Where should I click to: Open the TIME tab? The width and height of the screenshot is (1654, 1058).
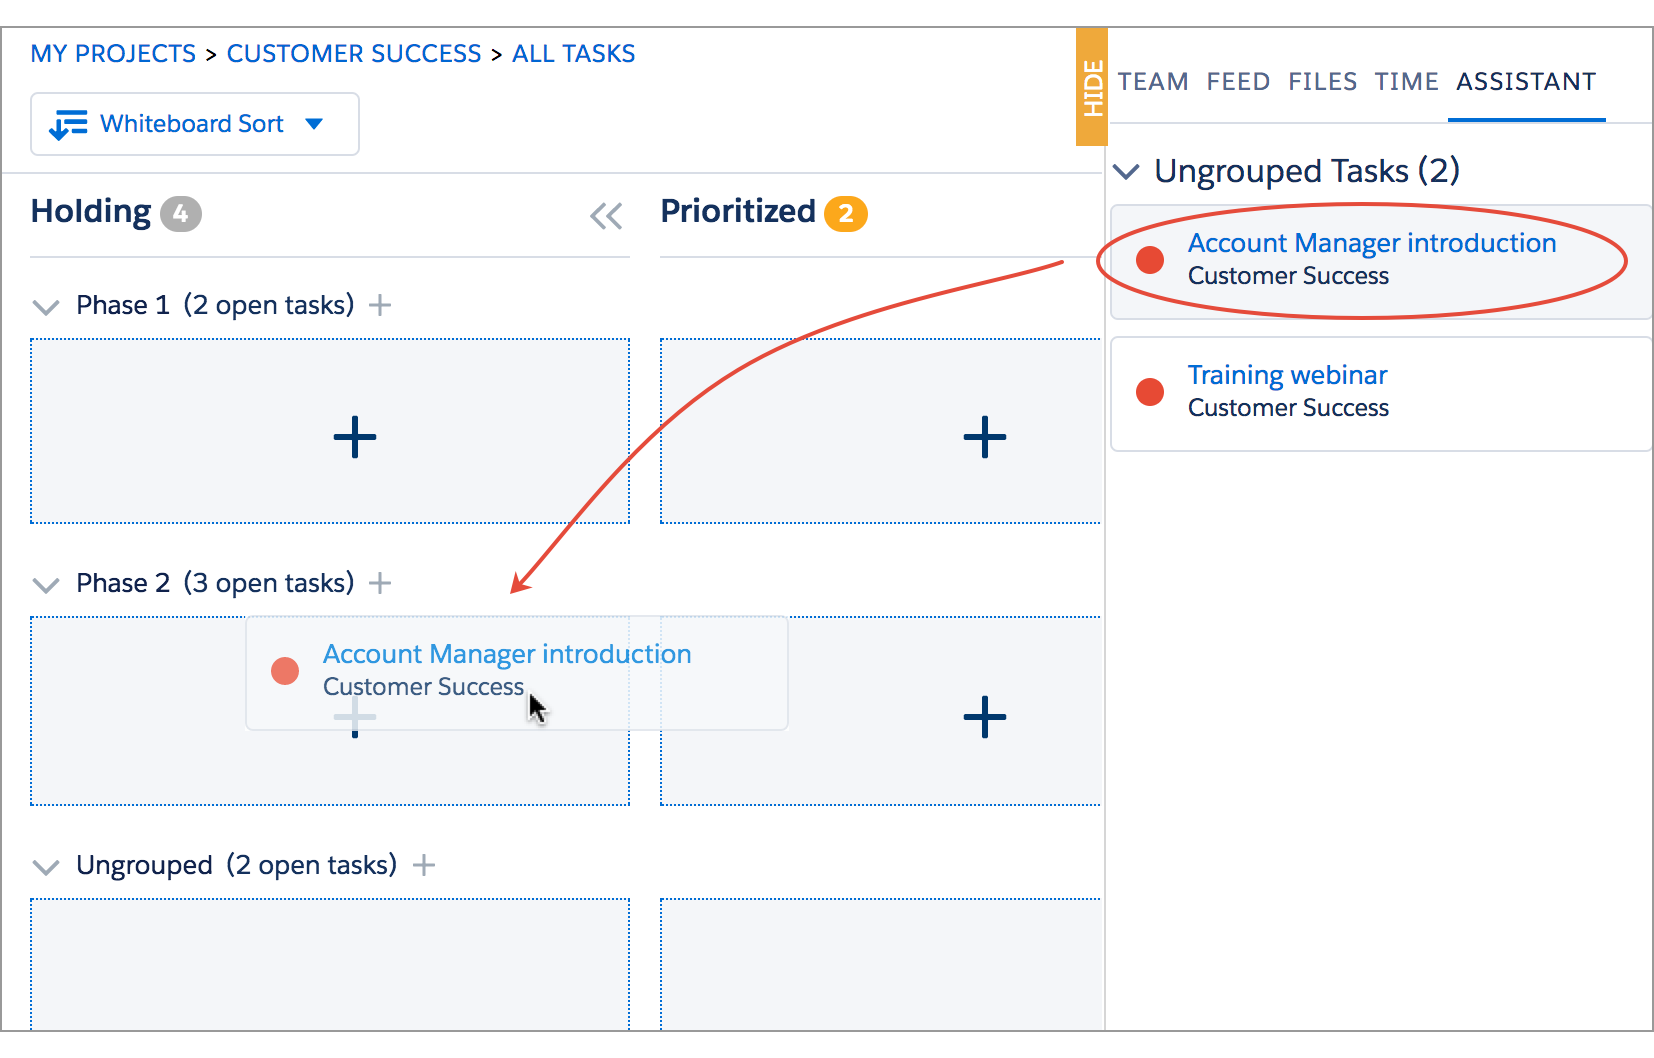click(x=1406, y=82)
